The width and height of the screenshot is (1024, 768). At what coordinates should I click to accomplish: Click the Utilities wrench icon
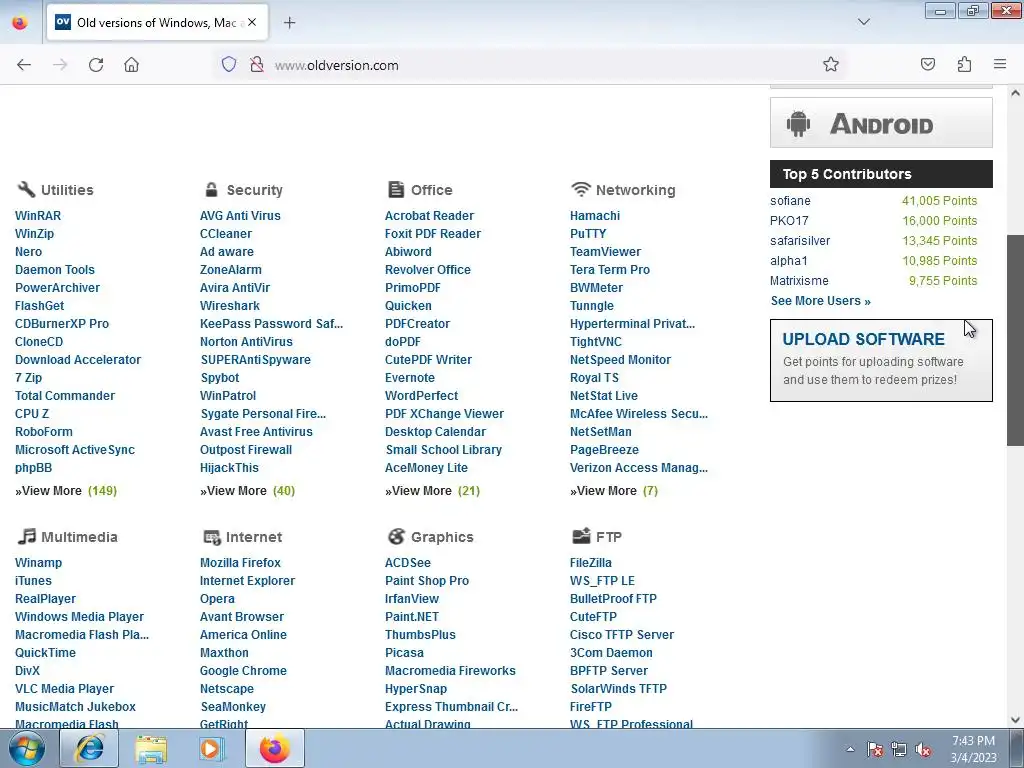pyautogui.click(x=25, y=189)
